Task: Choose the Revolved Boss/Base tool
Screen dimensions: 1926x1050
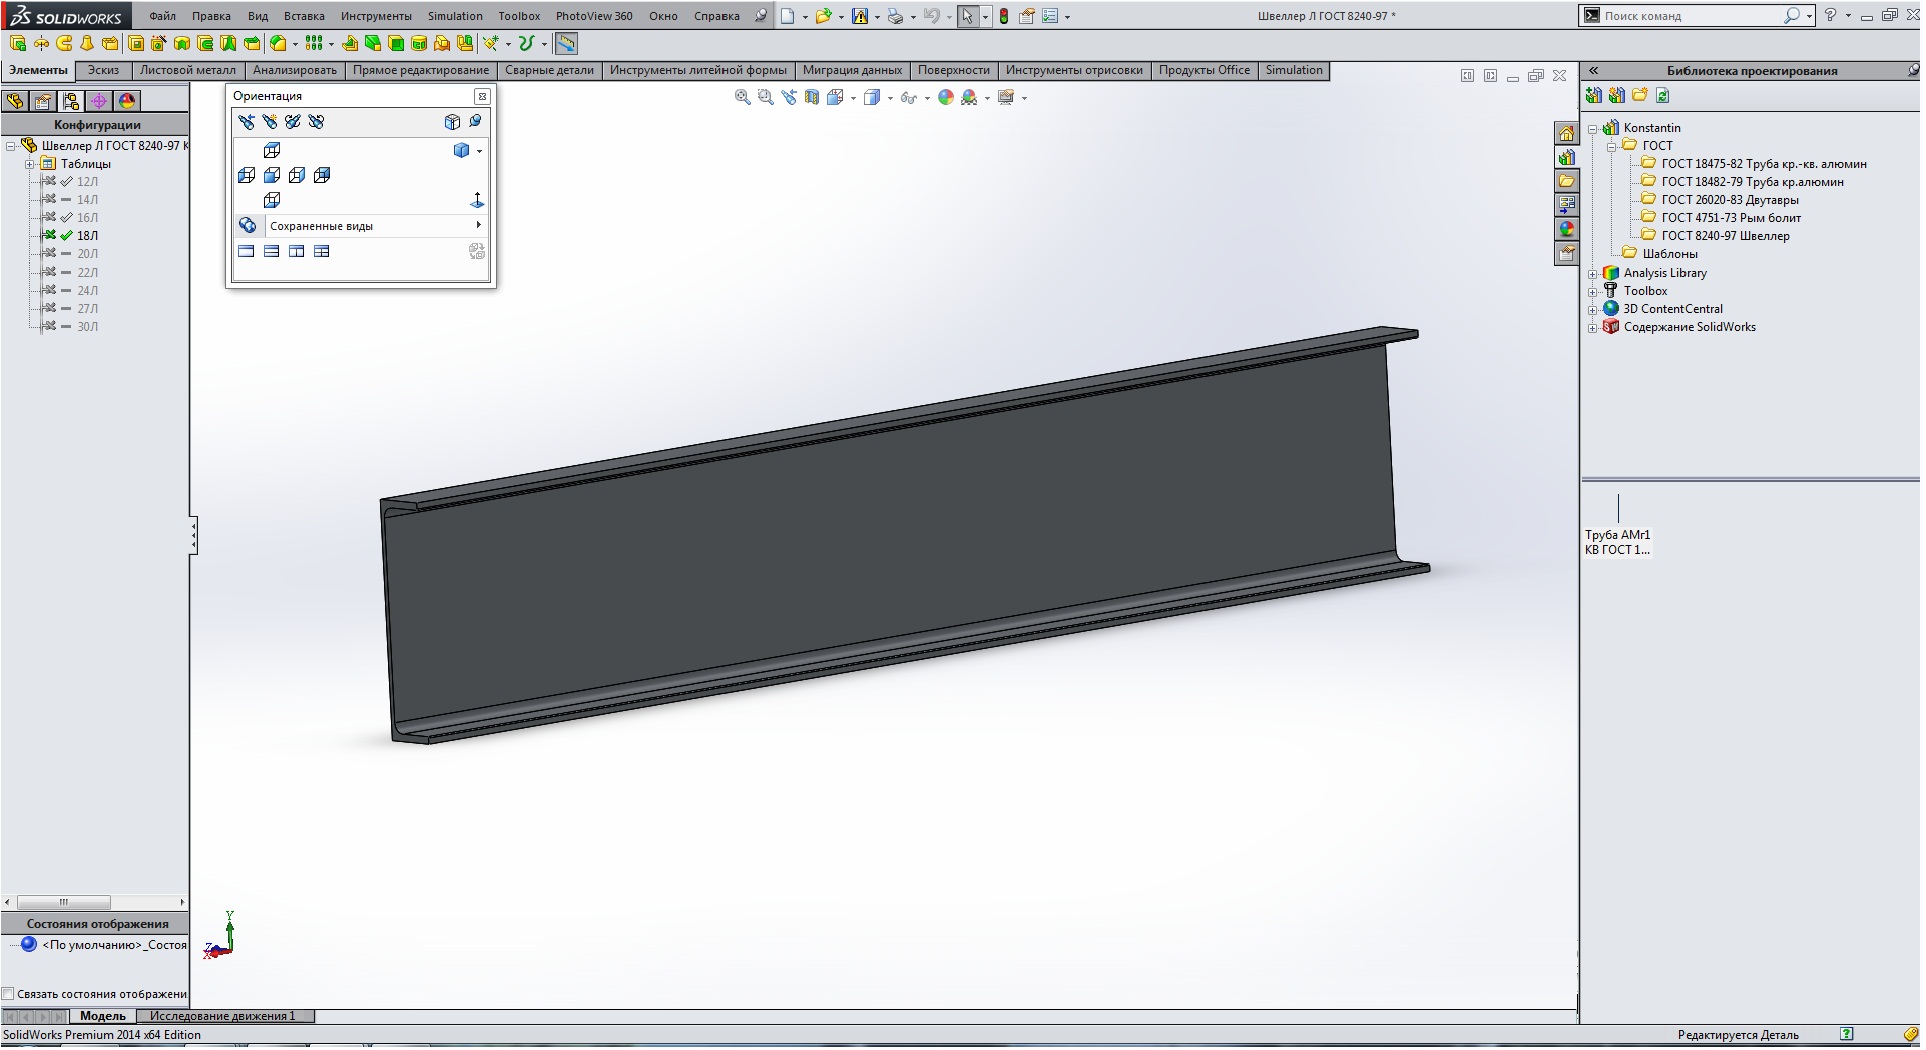Action: [41, 43]
